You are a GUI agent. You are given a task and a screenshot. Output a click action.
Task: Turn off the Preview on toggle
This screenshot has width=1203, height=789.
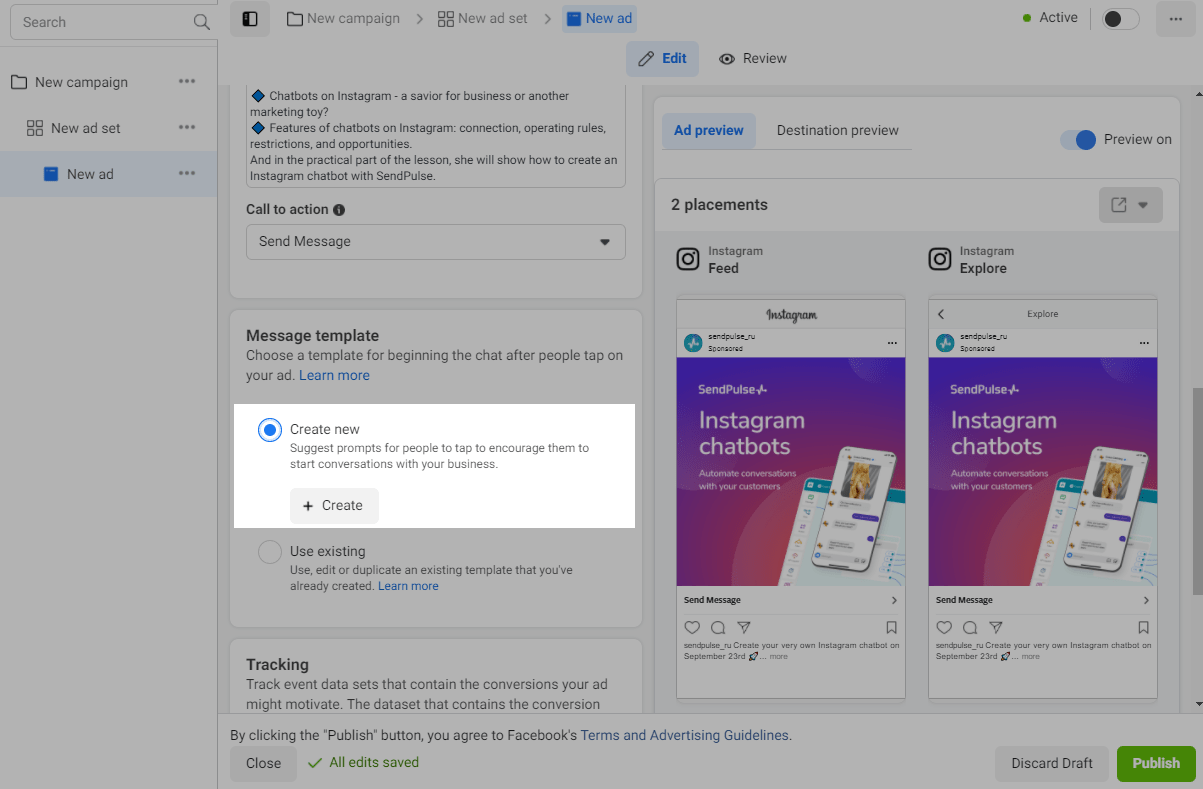[x=1078, y=140]
